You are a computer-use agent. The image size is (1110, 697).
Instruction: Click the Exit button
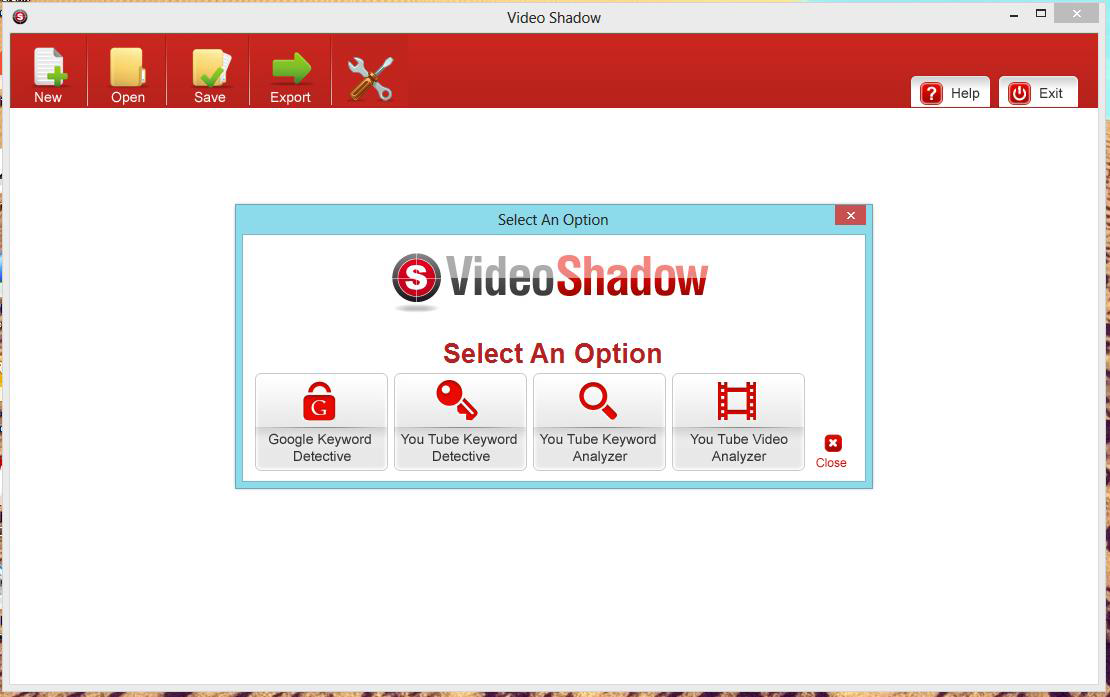coord(1038,93)
